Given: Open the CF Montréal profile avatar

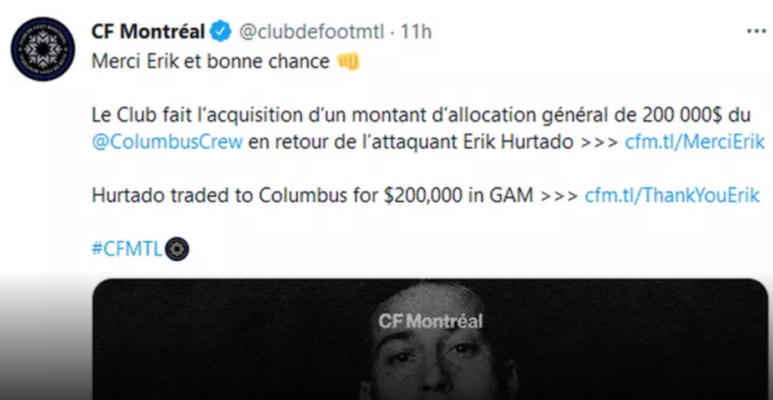Looking at the screenshot, I should [x=43, y=49].
